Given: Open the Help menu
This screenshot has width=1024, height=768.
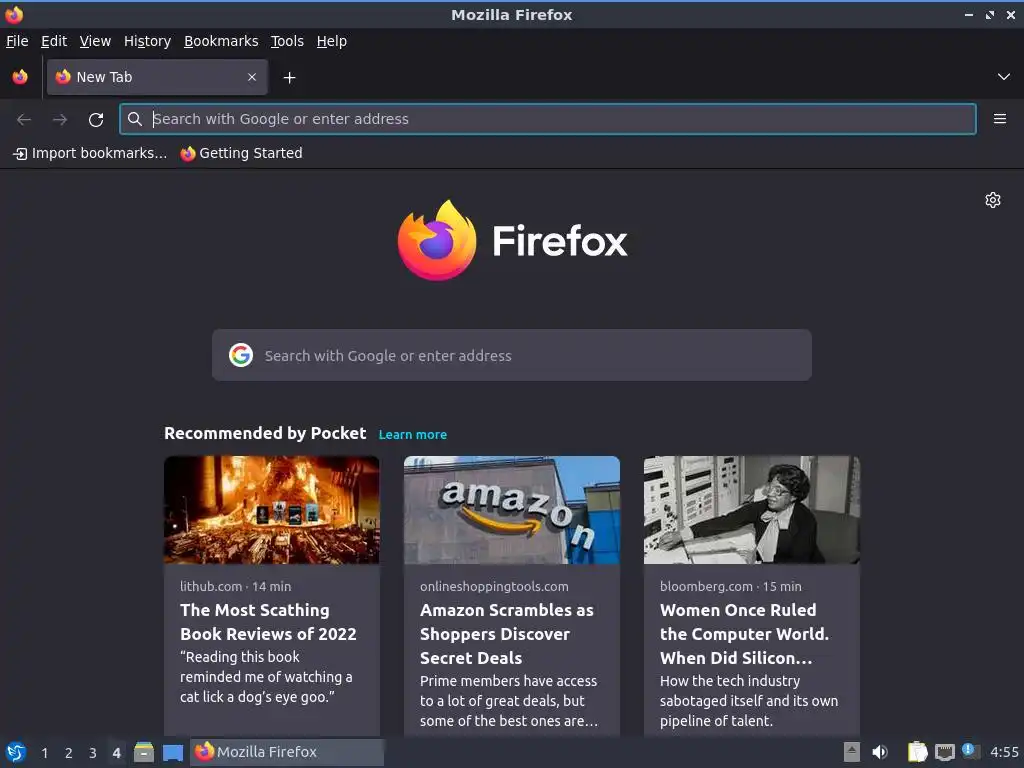Looking at the screenshot, I should click(332, 41).
